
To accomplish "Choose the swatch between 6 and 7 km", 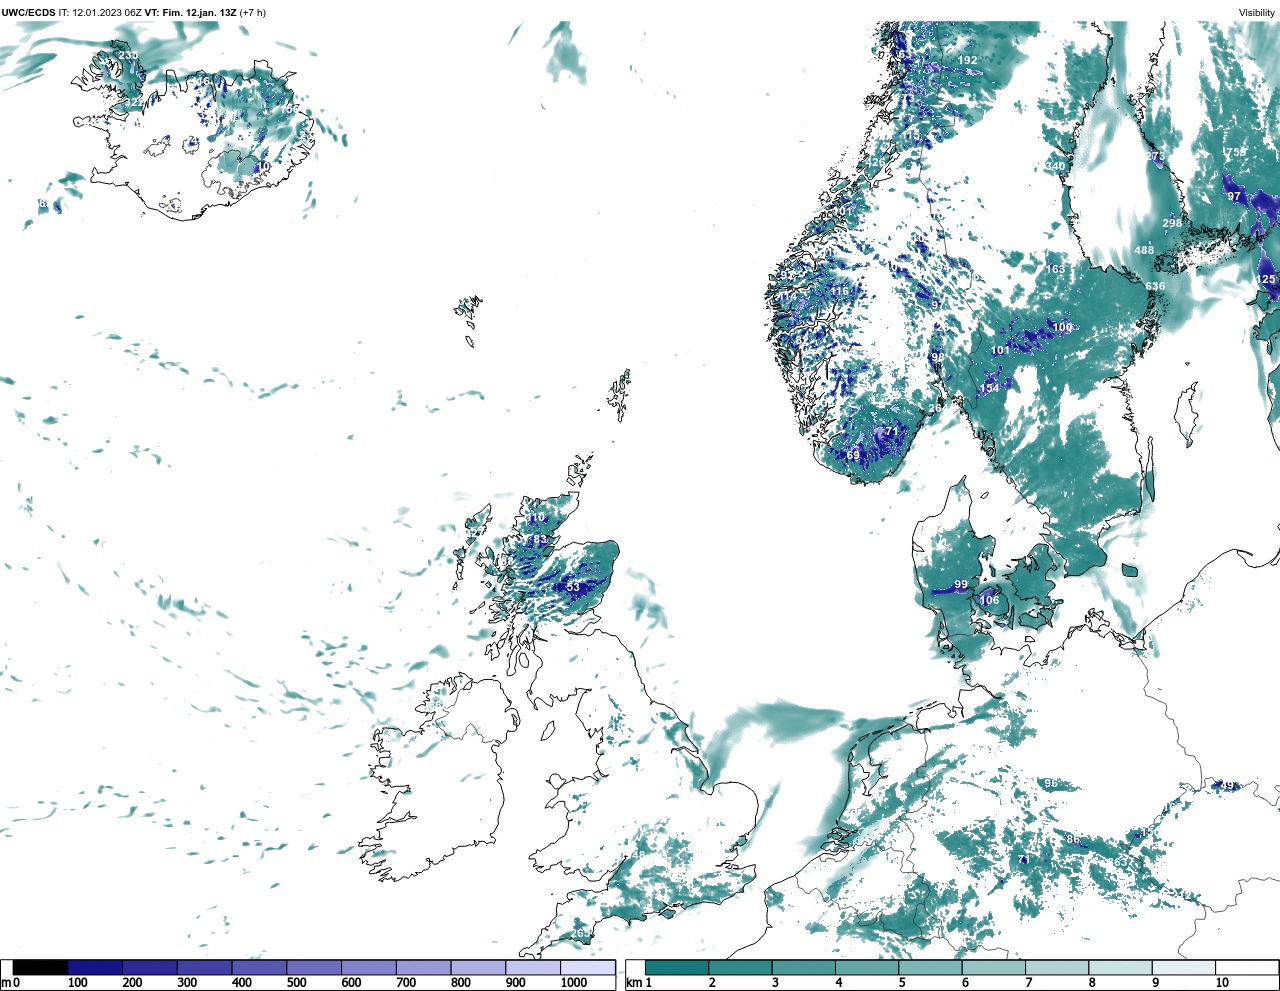I will coord(993,967).
